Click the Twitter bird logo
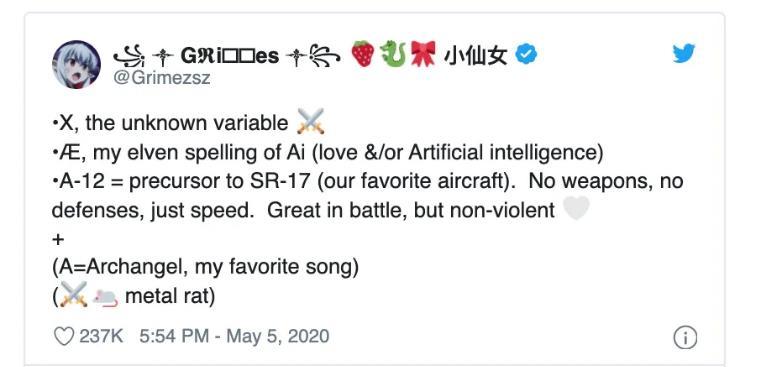Screen dimensions: 761x367 [x=684, y=53]
